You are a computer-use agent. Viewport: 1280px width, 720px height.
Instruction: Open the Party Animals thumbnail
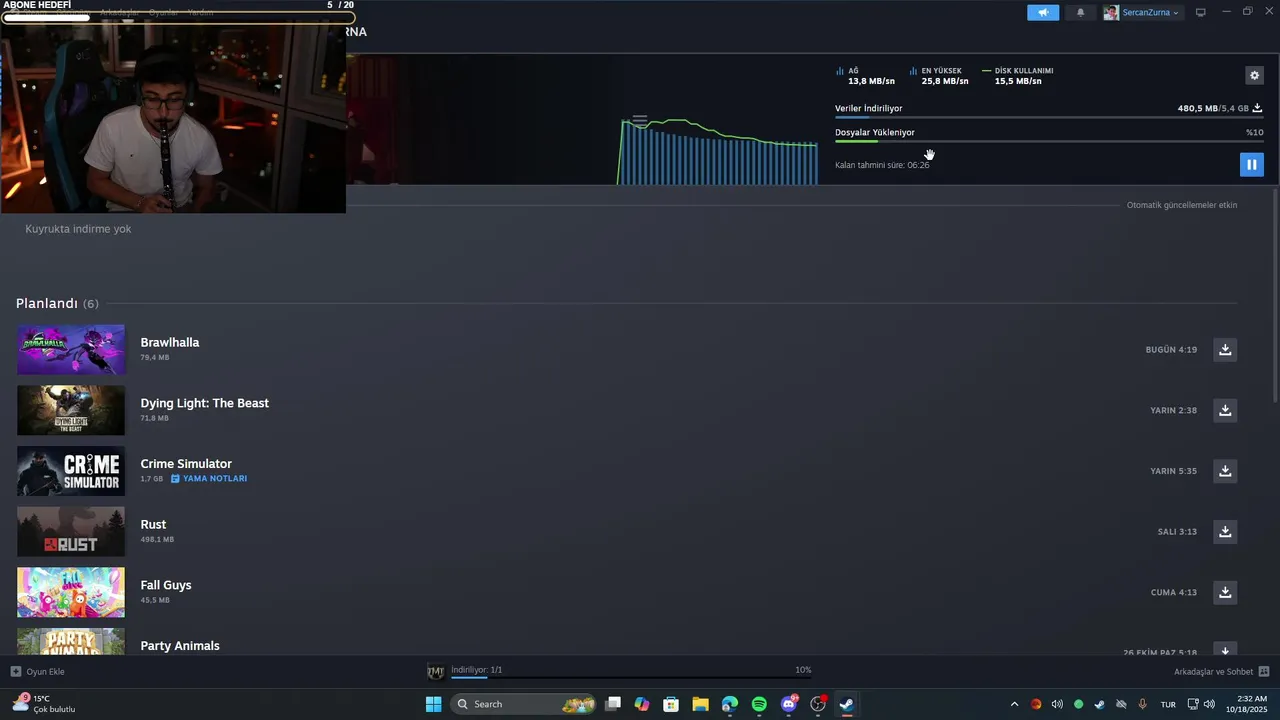(x=71, y=641)
